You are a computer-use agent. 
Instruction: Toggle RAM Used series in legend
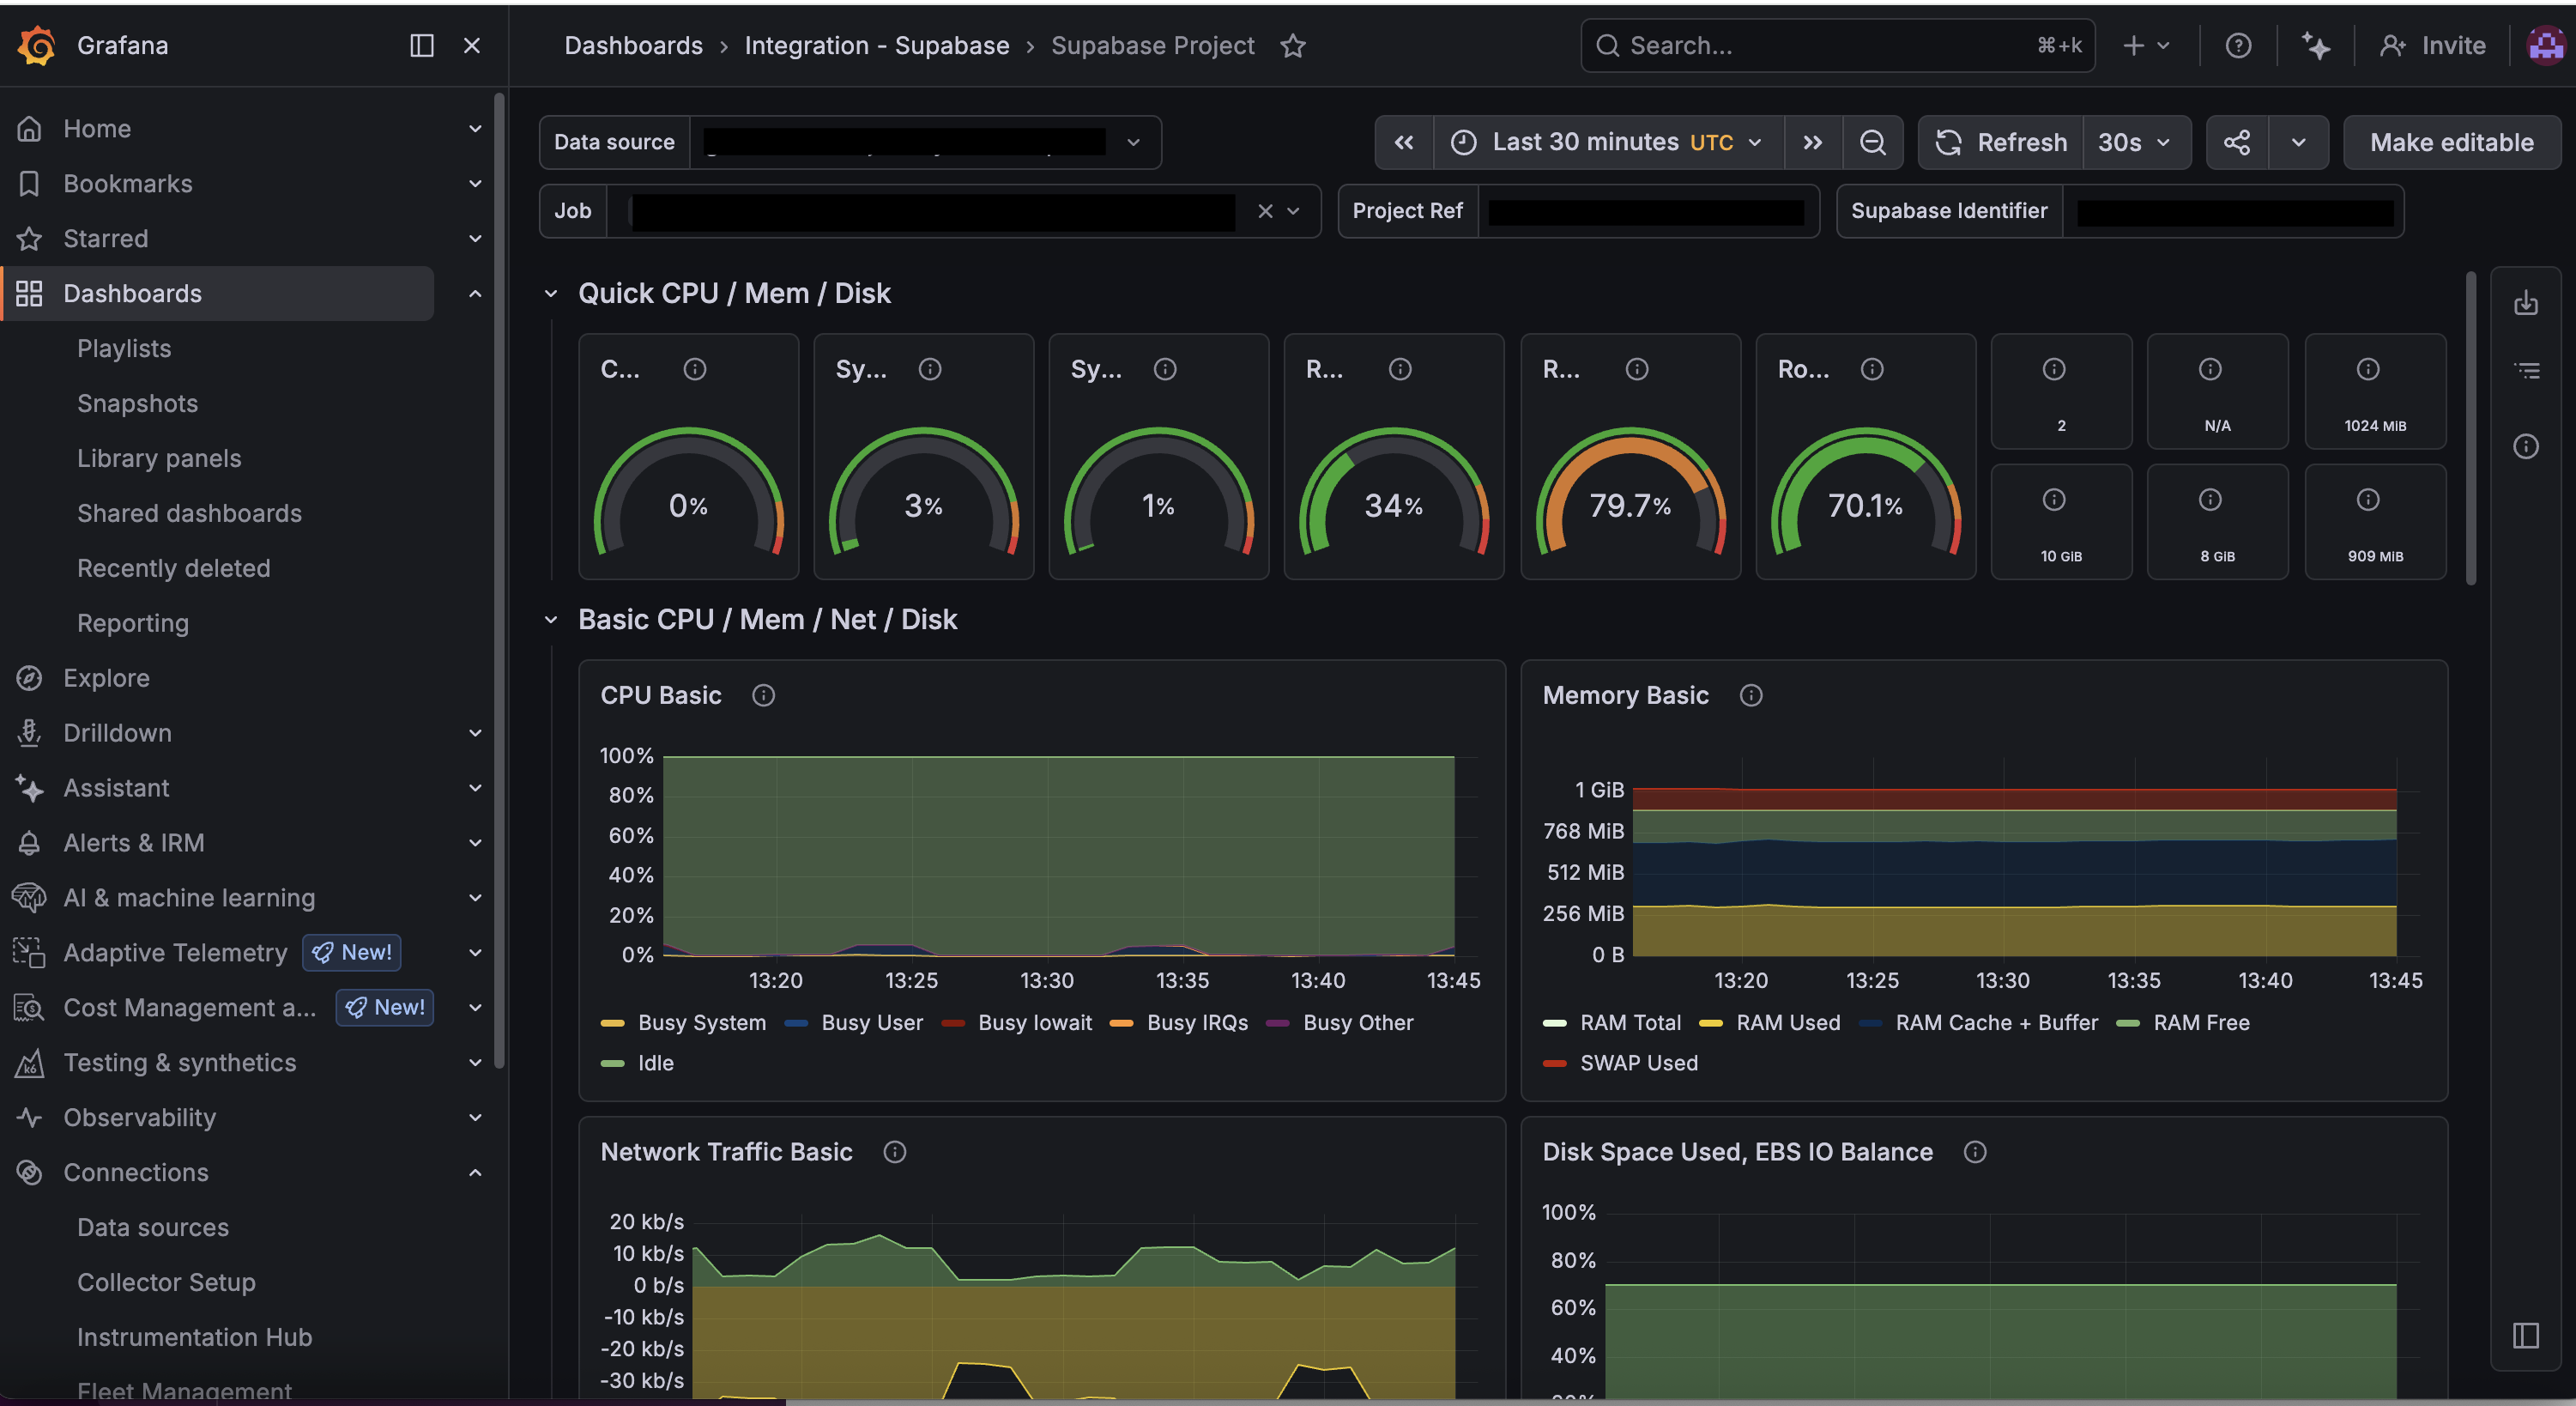tap(1788, 1023)
